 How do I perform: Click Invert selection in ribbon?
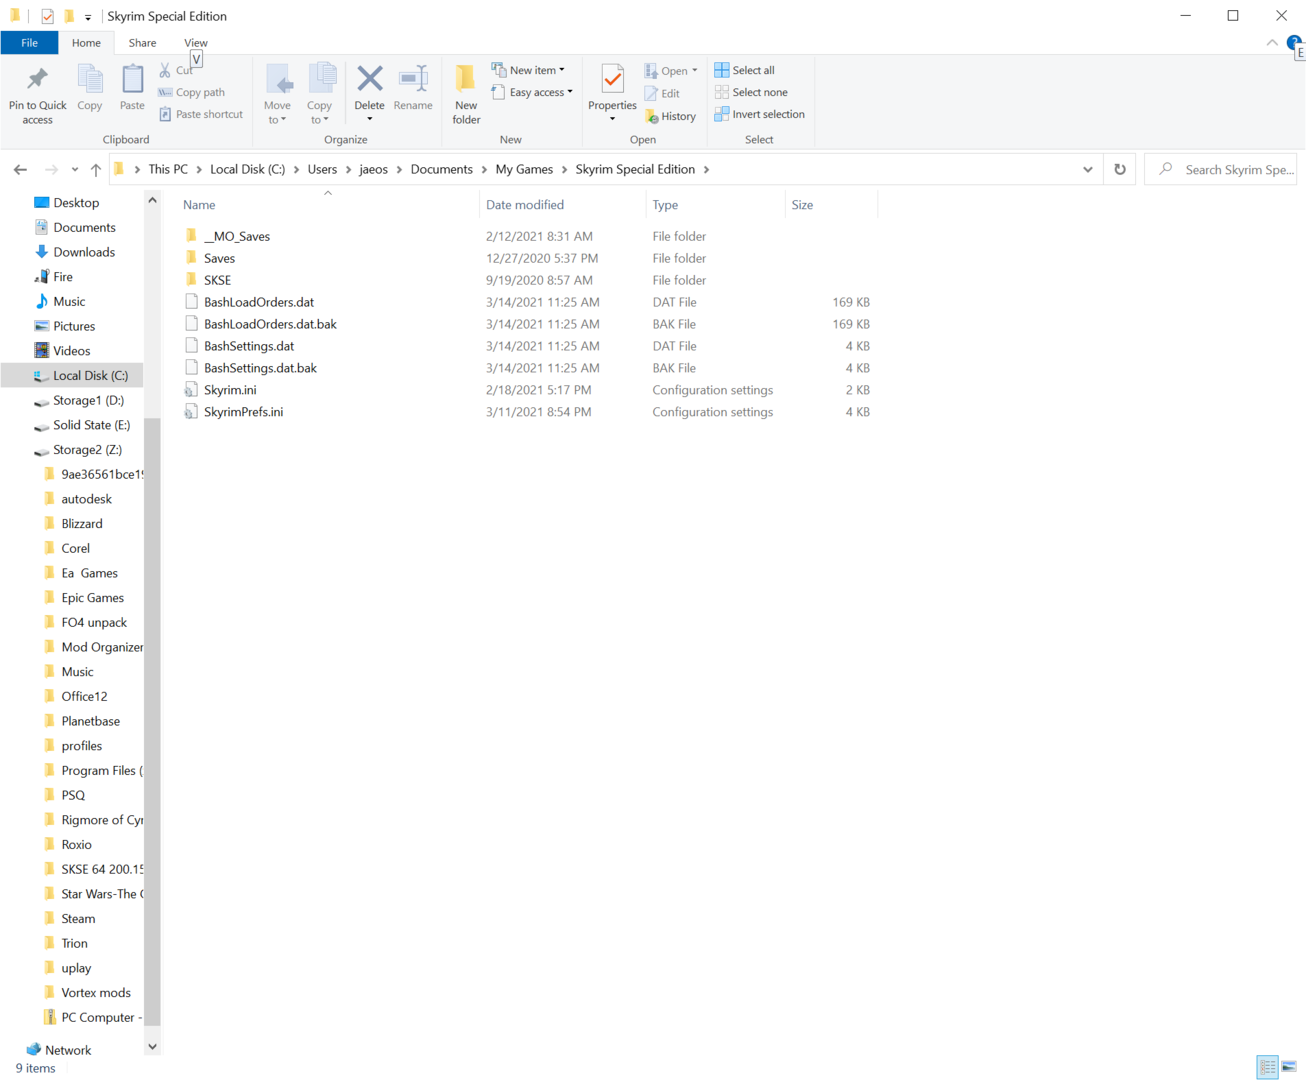coord(759,114)
